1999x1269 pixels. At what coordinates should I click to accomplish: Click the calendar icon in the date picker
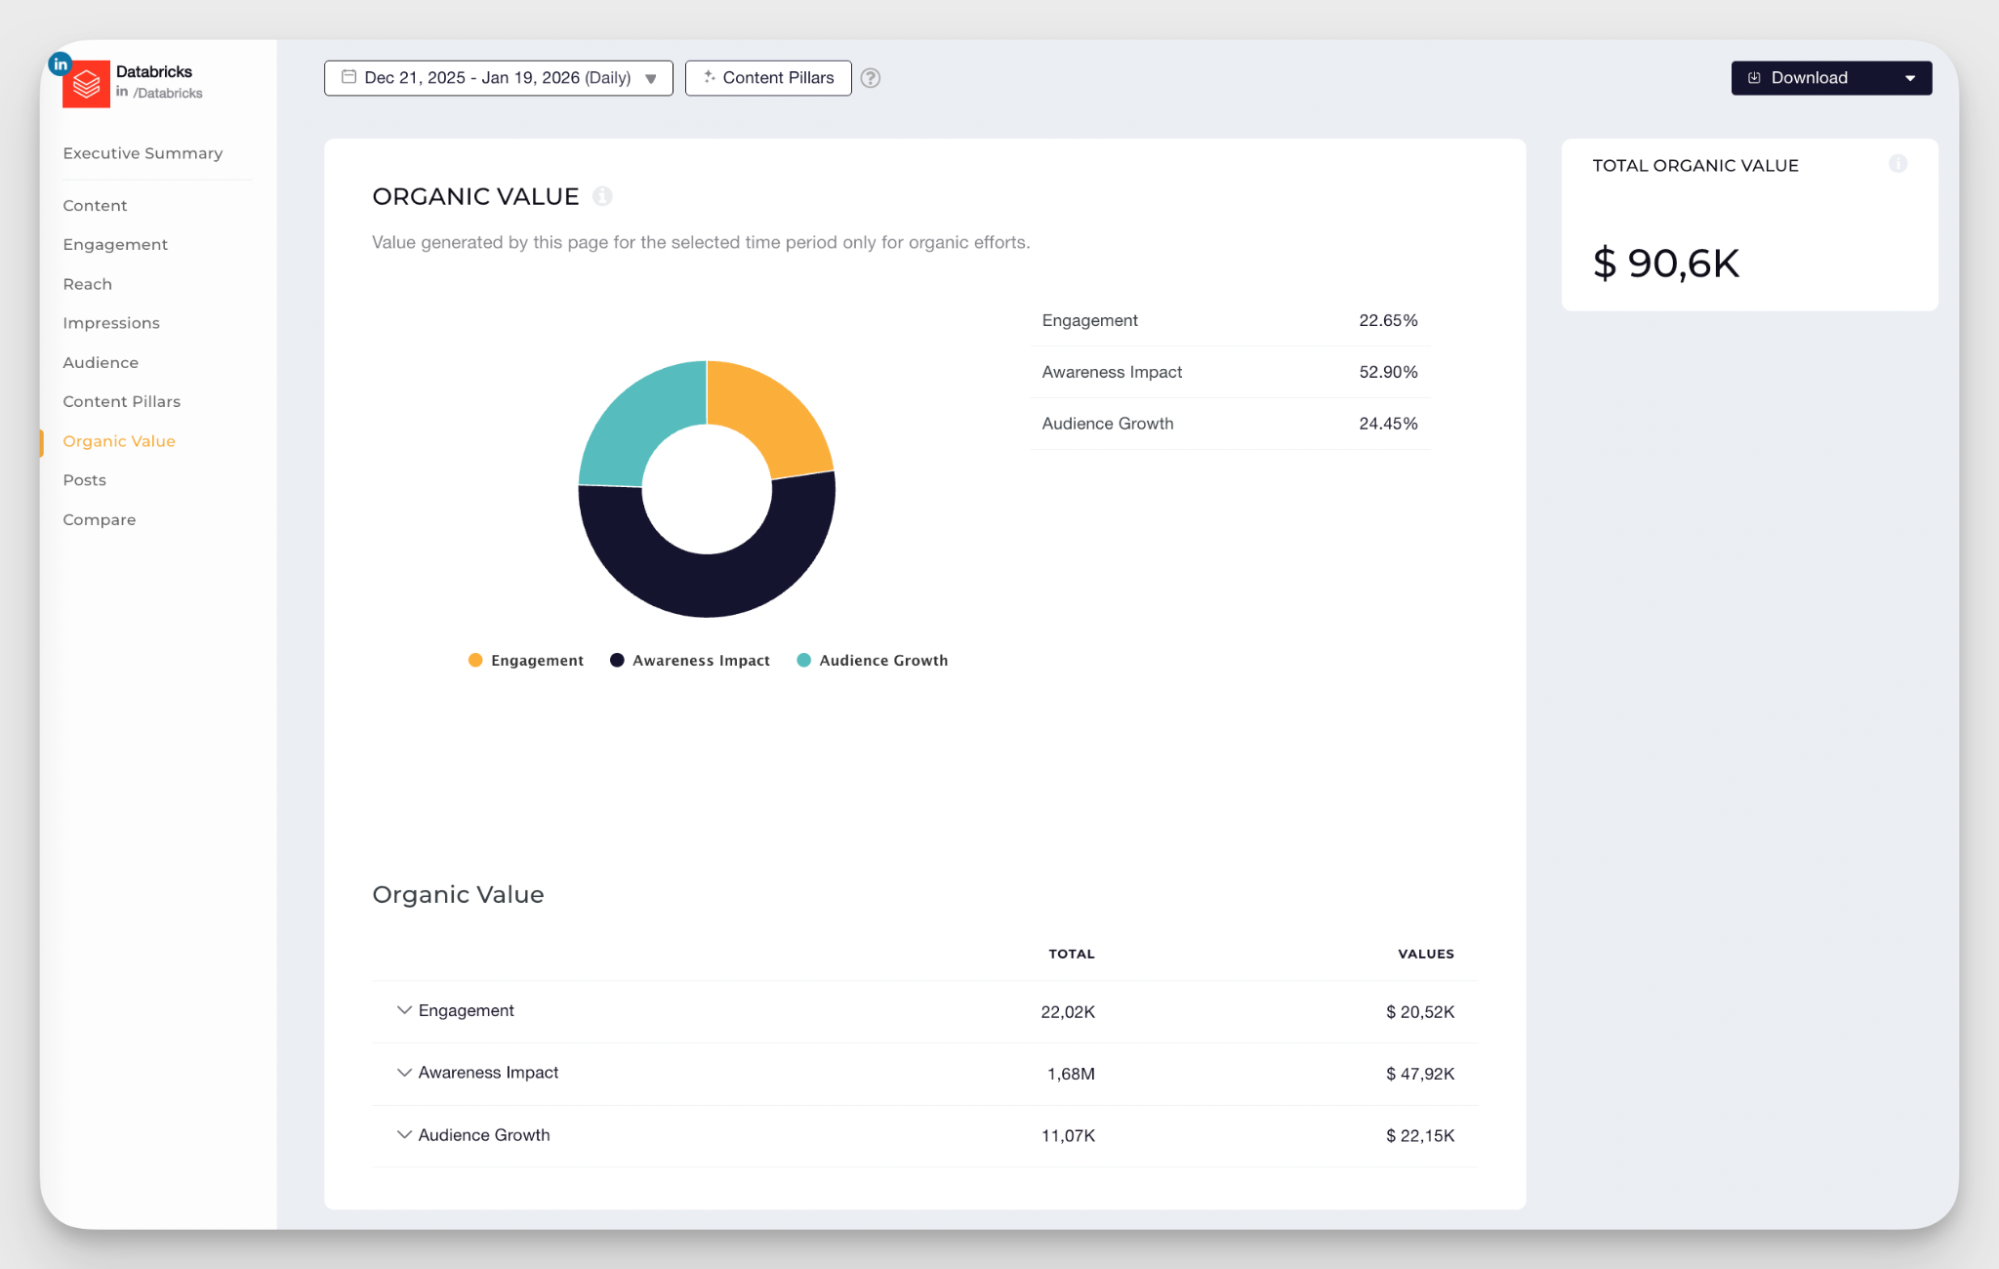pyautogui.click(x=348, y=77)
